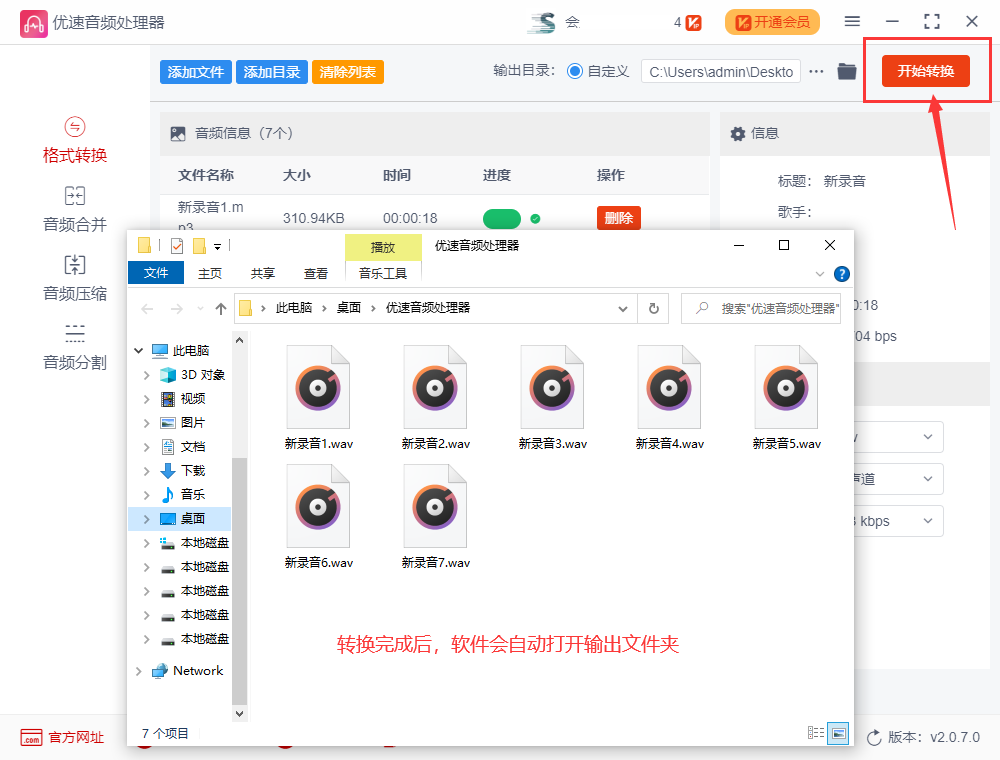The image size is (1000, 760).
Task: Toggle Explorer's large icons view mode
Action: [838, 733]
